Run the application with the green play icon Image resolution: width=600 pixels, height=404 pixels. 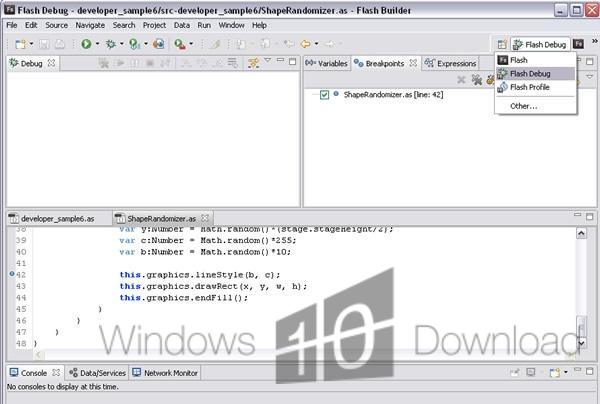[86, 44]
